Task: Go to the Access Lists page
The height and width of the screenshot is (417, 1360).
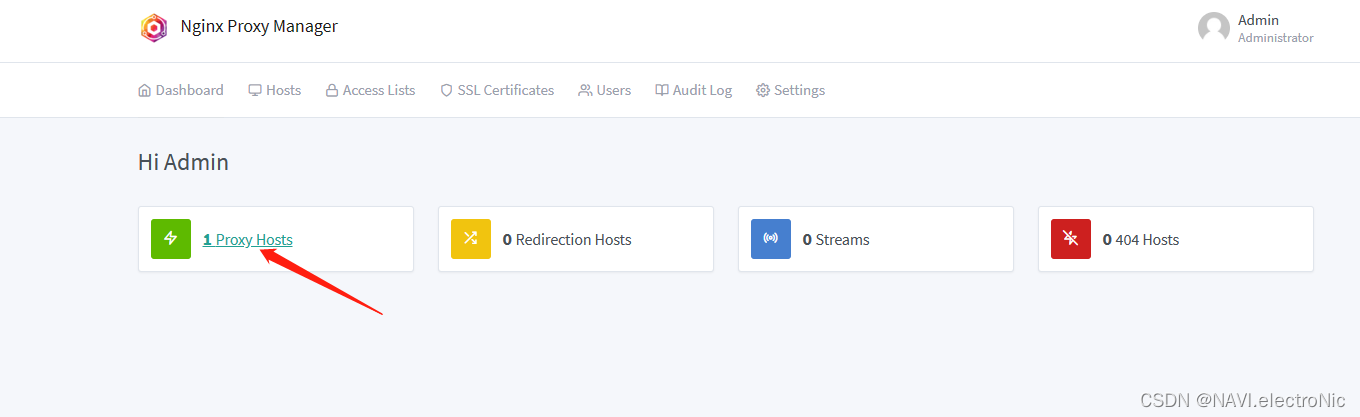Action: (371, 90)
